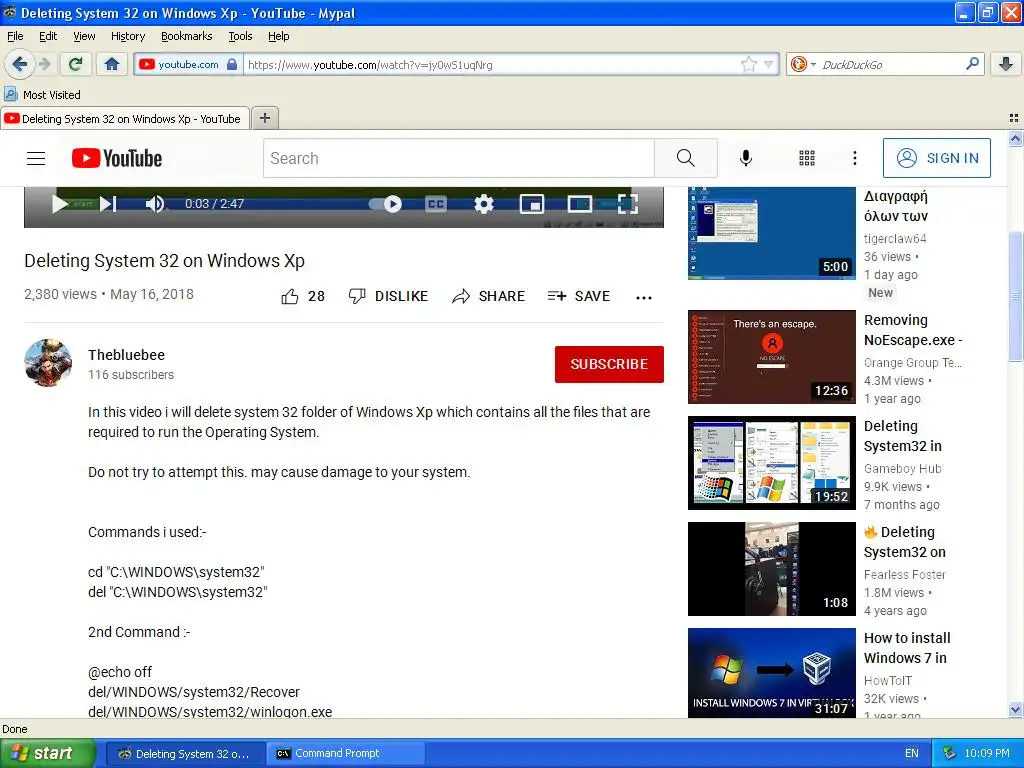Image resolution: width=1024 pixels, height=768 pixels.
Task: Click the YouTube search magnifier button
Action: click(x=686, y=158)
